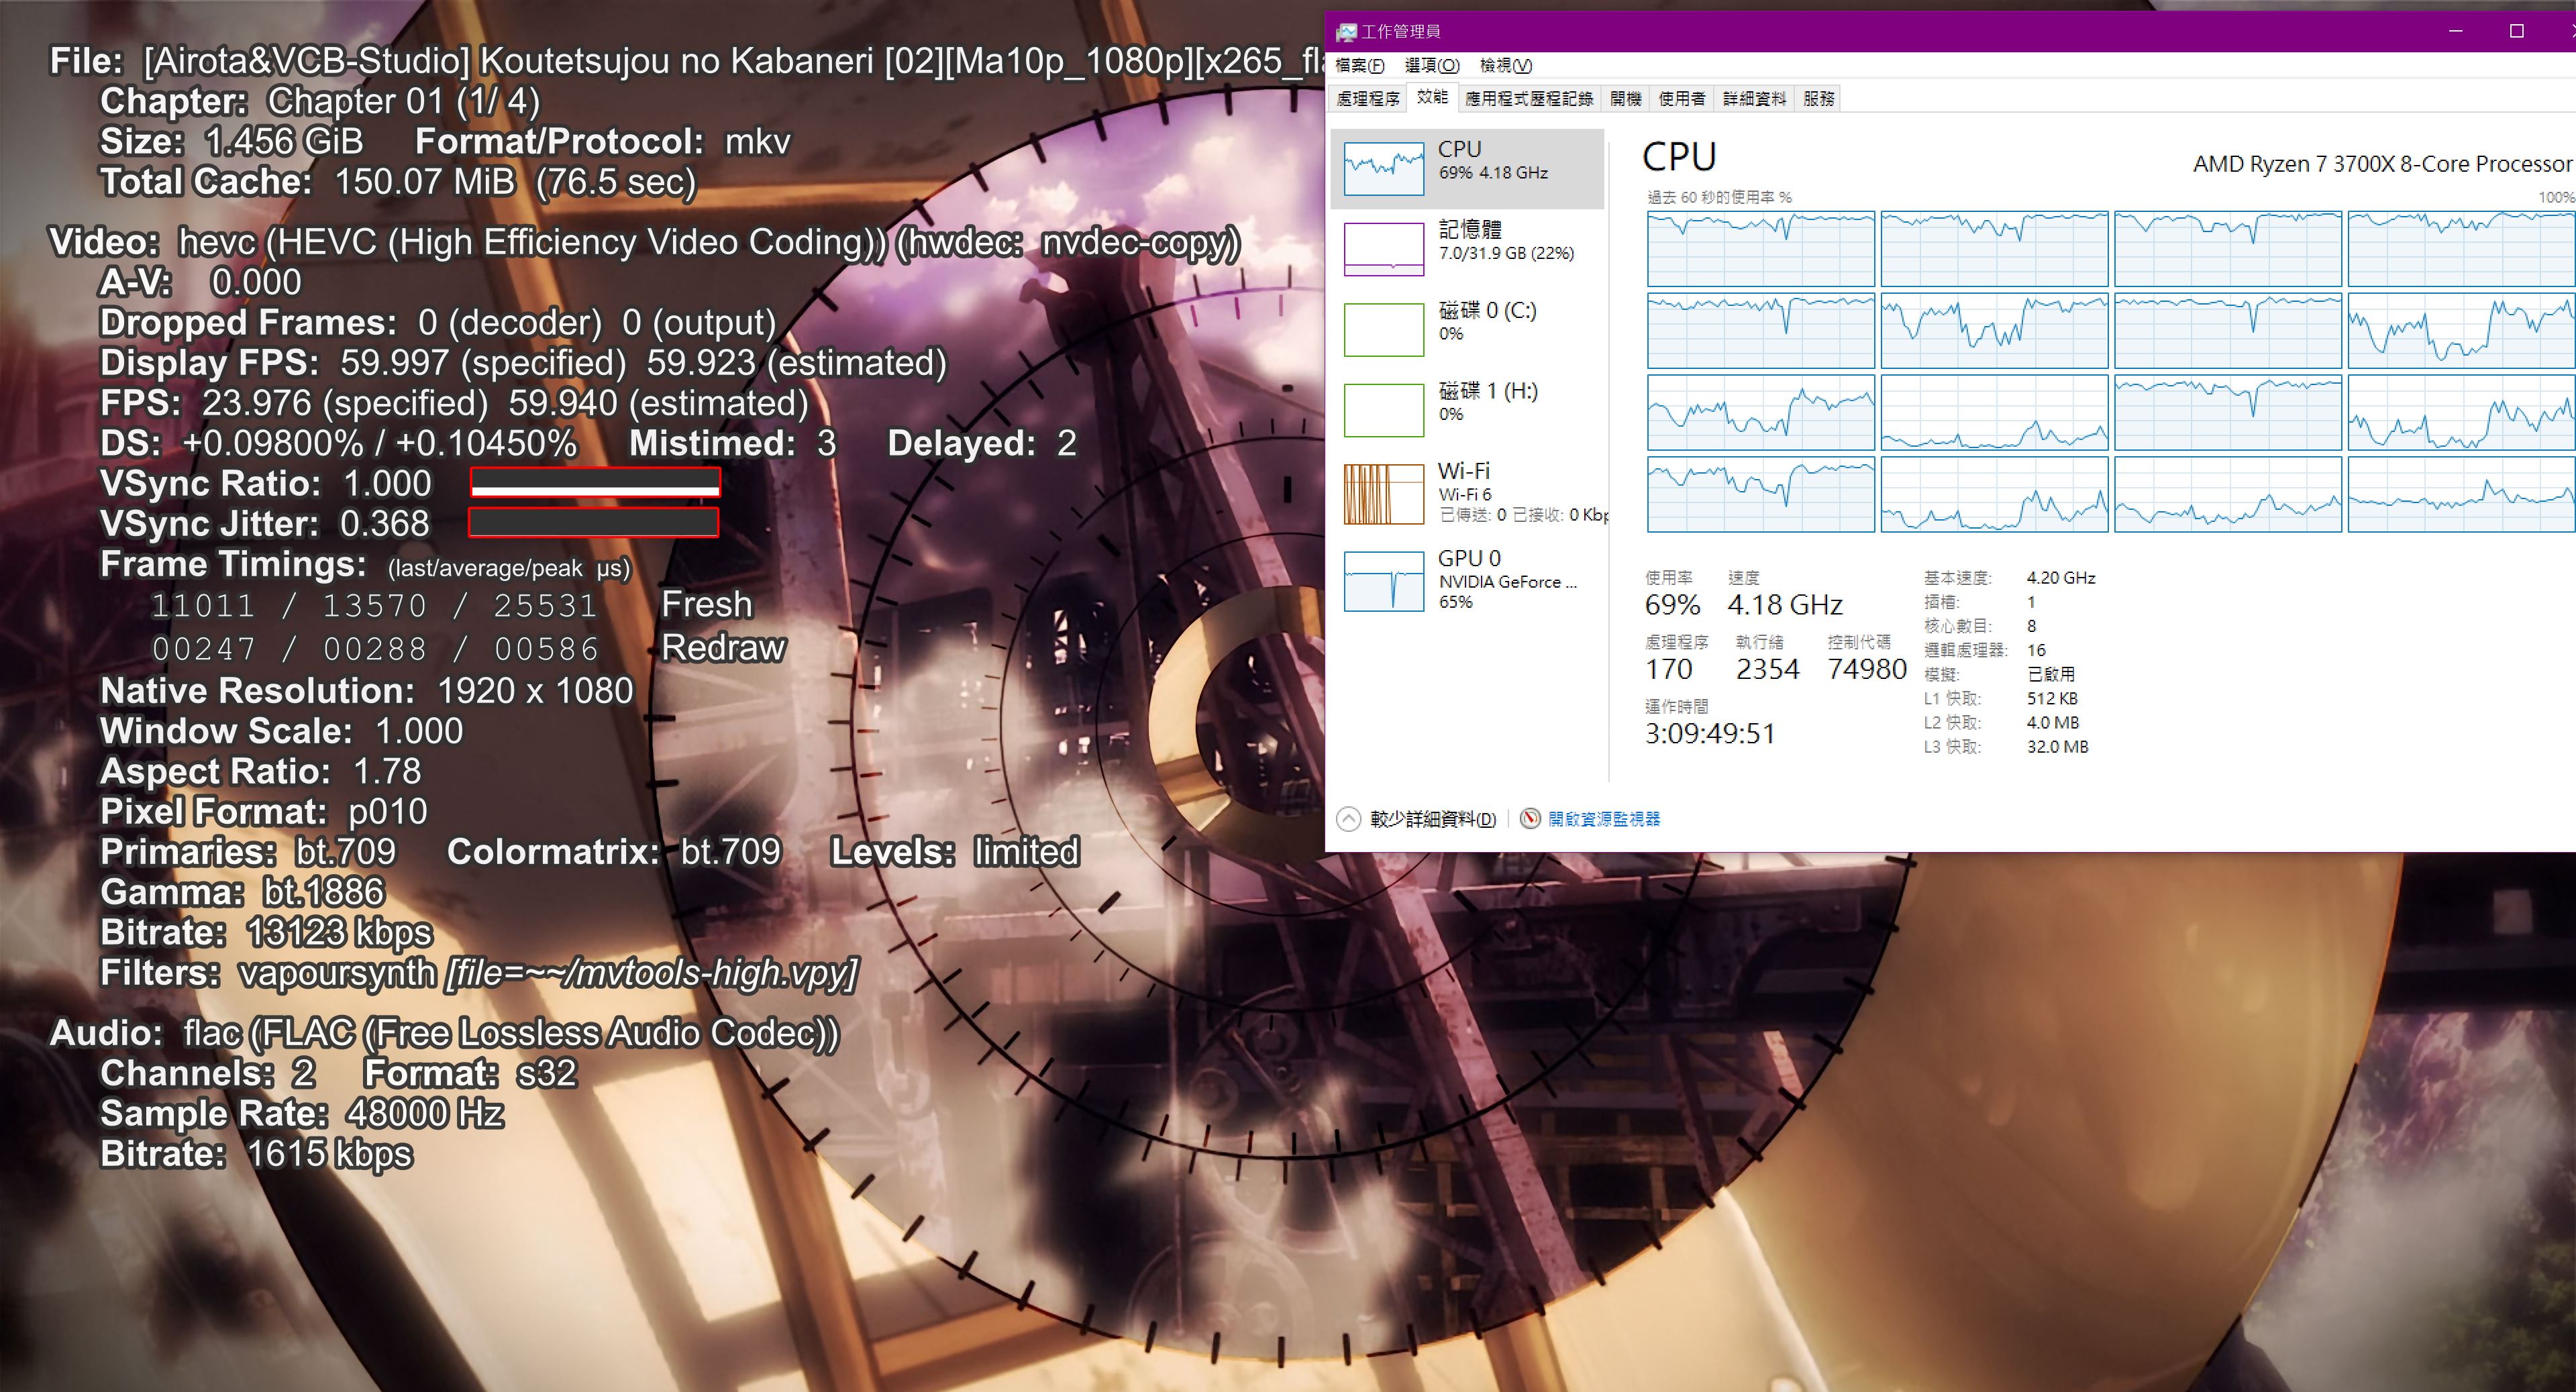Click the hwdec nvdec-copy text in mpv
The image size is (2576, 1392).
tap(1068, 242)
